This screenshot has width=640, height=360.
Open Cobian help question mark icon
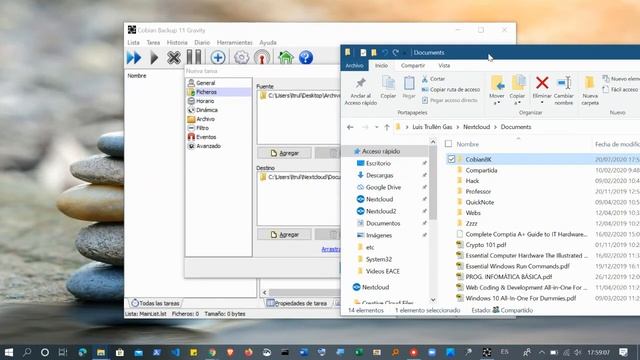(x=306, y=58)
